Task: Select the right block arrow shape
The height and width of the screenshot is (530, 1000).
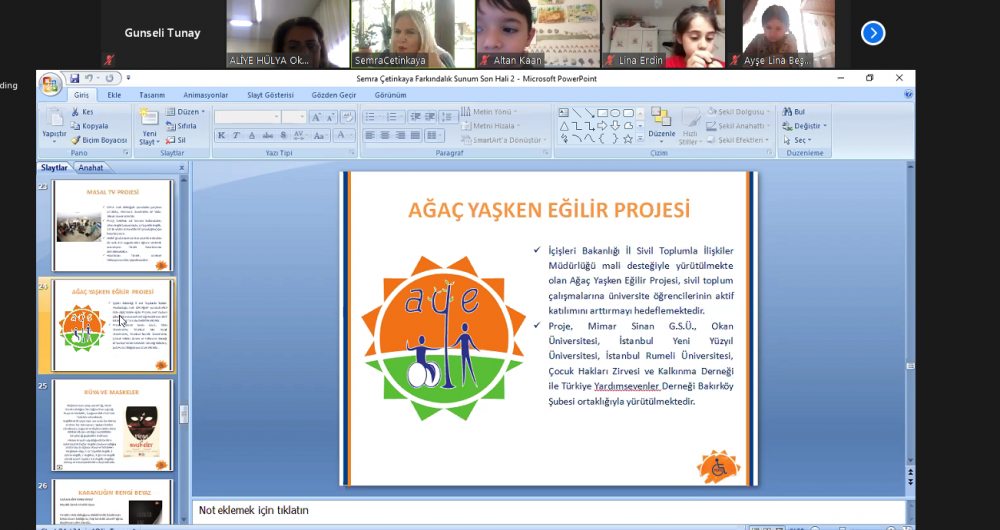Action: [602, 126]
